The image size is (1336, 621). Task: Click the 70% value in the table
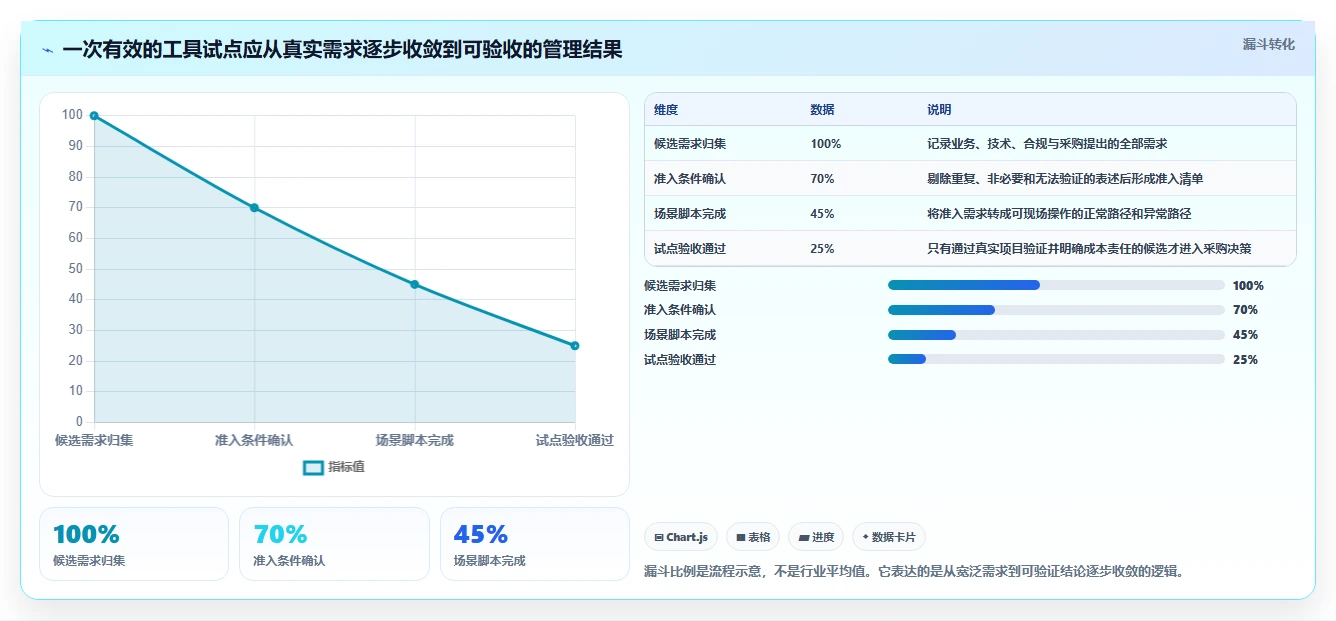tap(822, 179)
